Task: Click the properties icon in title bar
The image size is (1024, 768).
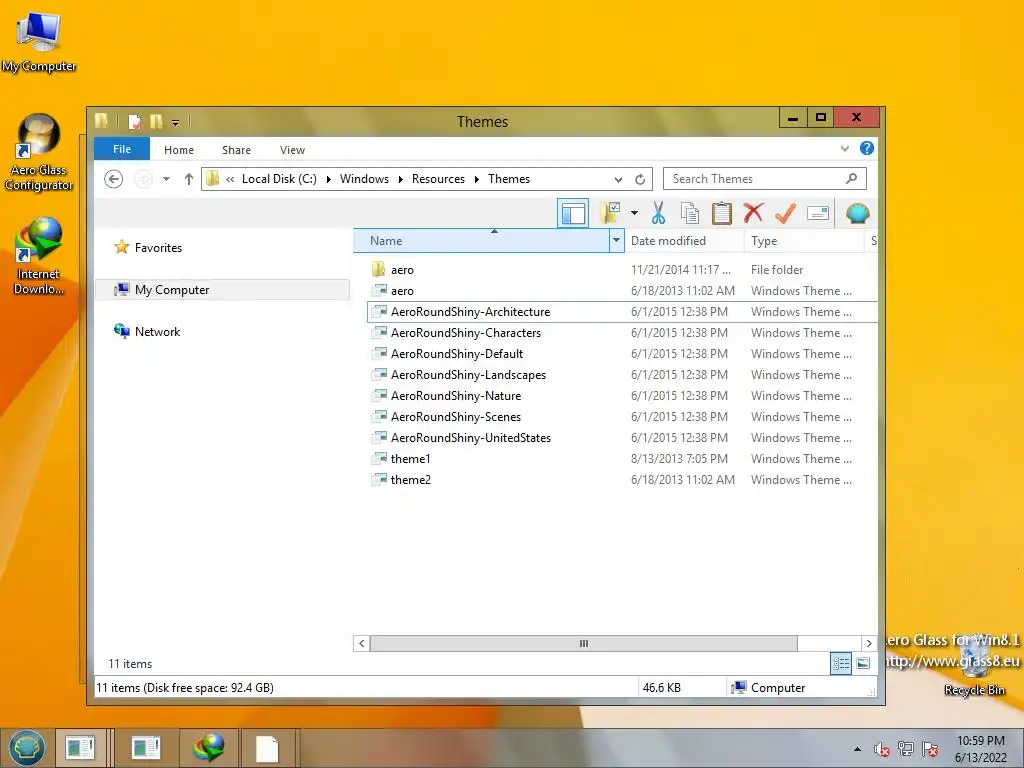Action: coord(135,121)
